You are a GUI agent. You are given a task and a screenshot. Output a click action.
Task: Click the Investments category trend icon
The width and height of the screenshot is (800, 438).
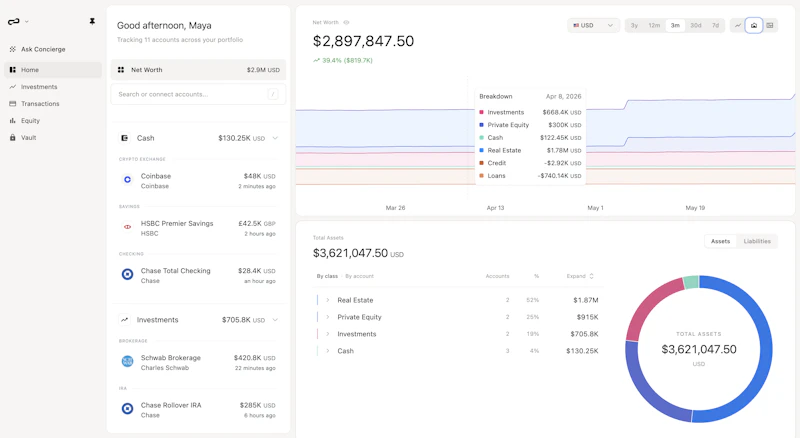pyautogui.click(x=124, y=320)
